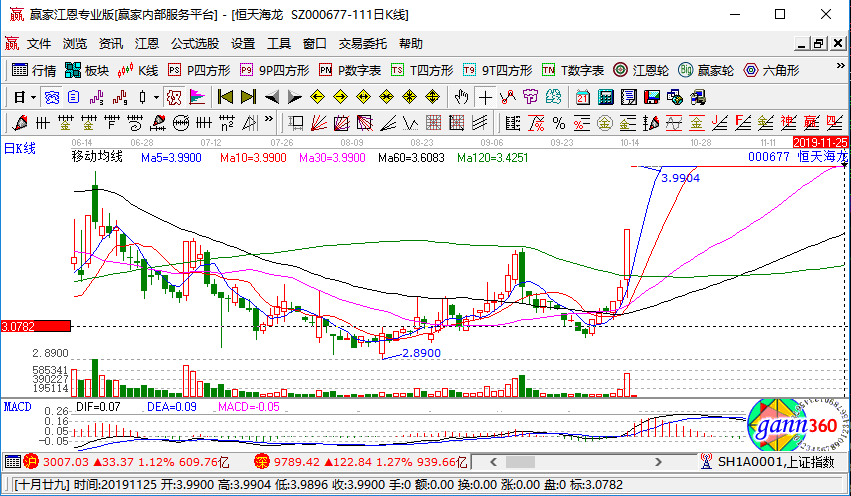
Task: Step one bar left with gray arrow
Action: [272, 98]
